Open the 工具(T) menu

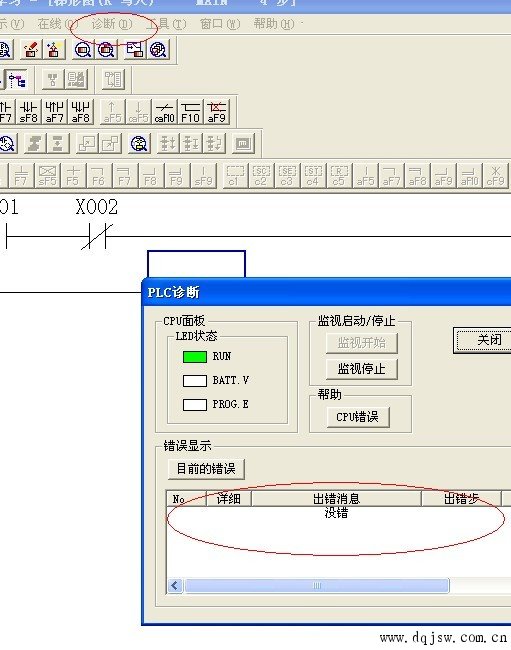[x=167, y=24]
